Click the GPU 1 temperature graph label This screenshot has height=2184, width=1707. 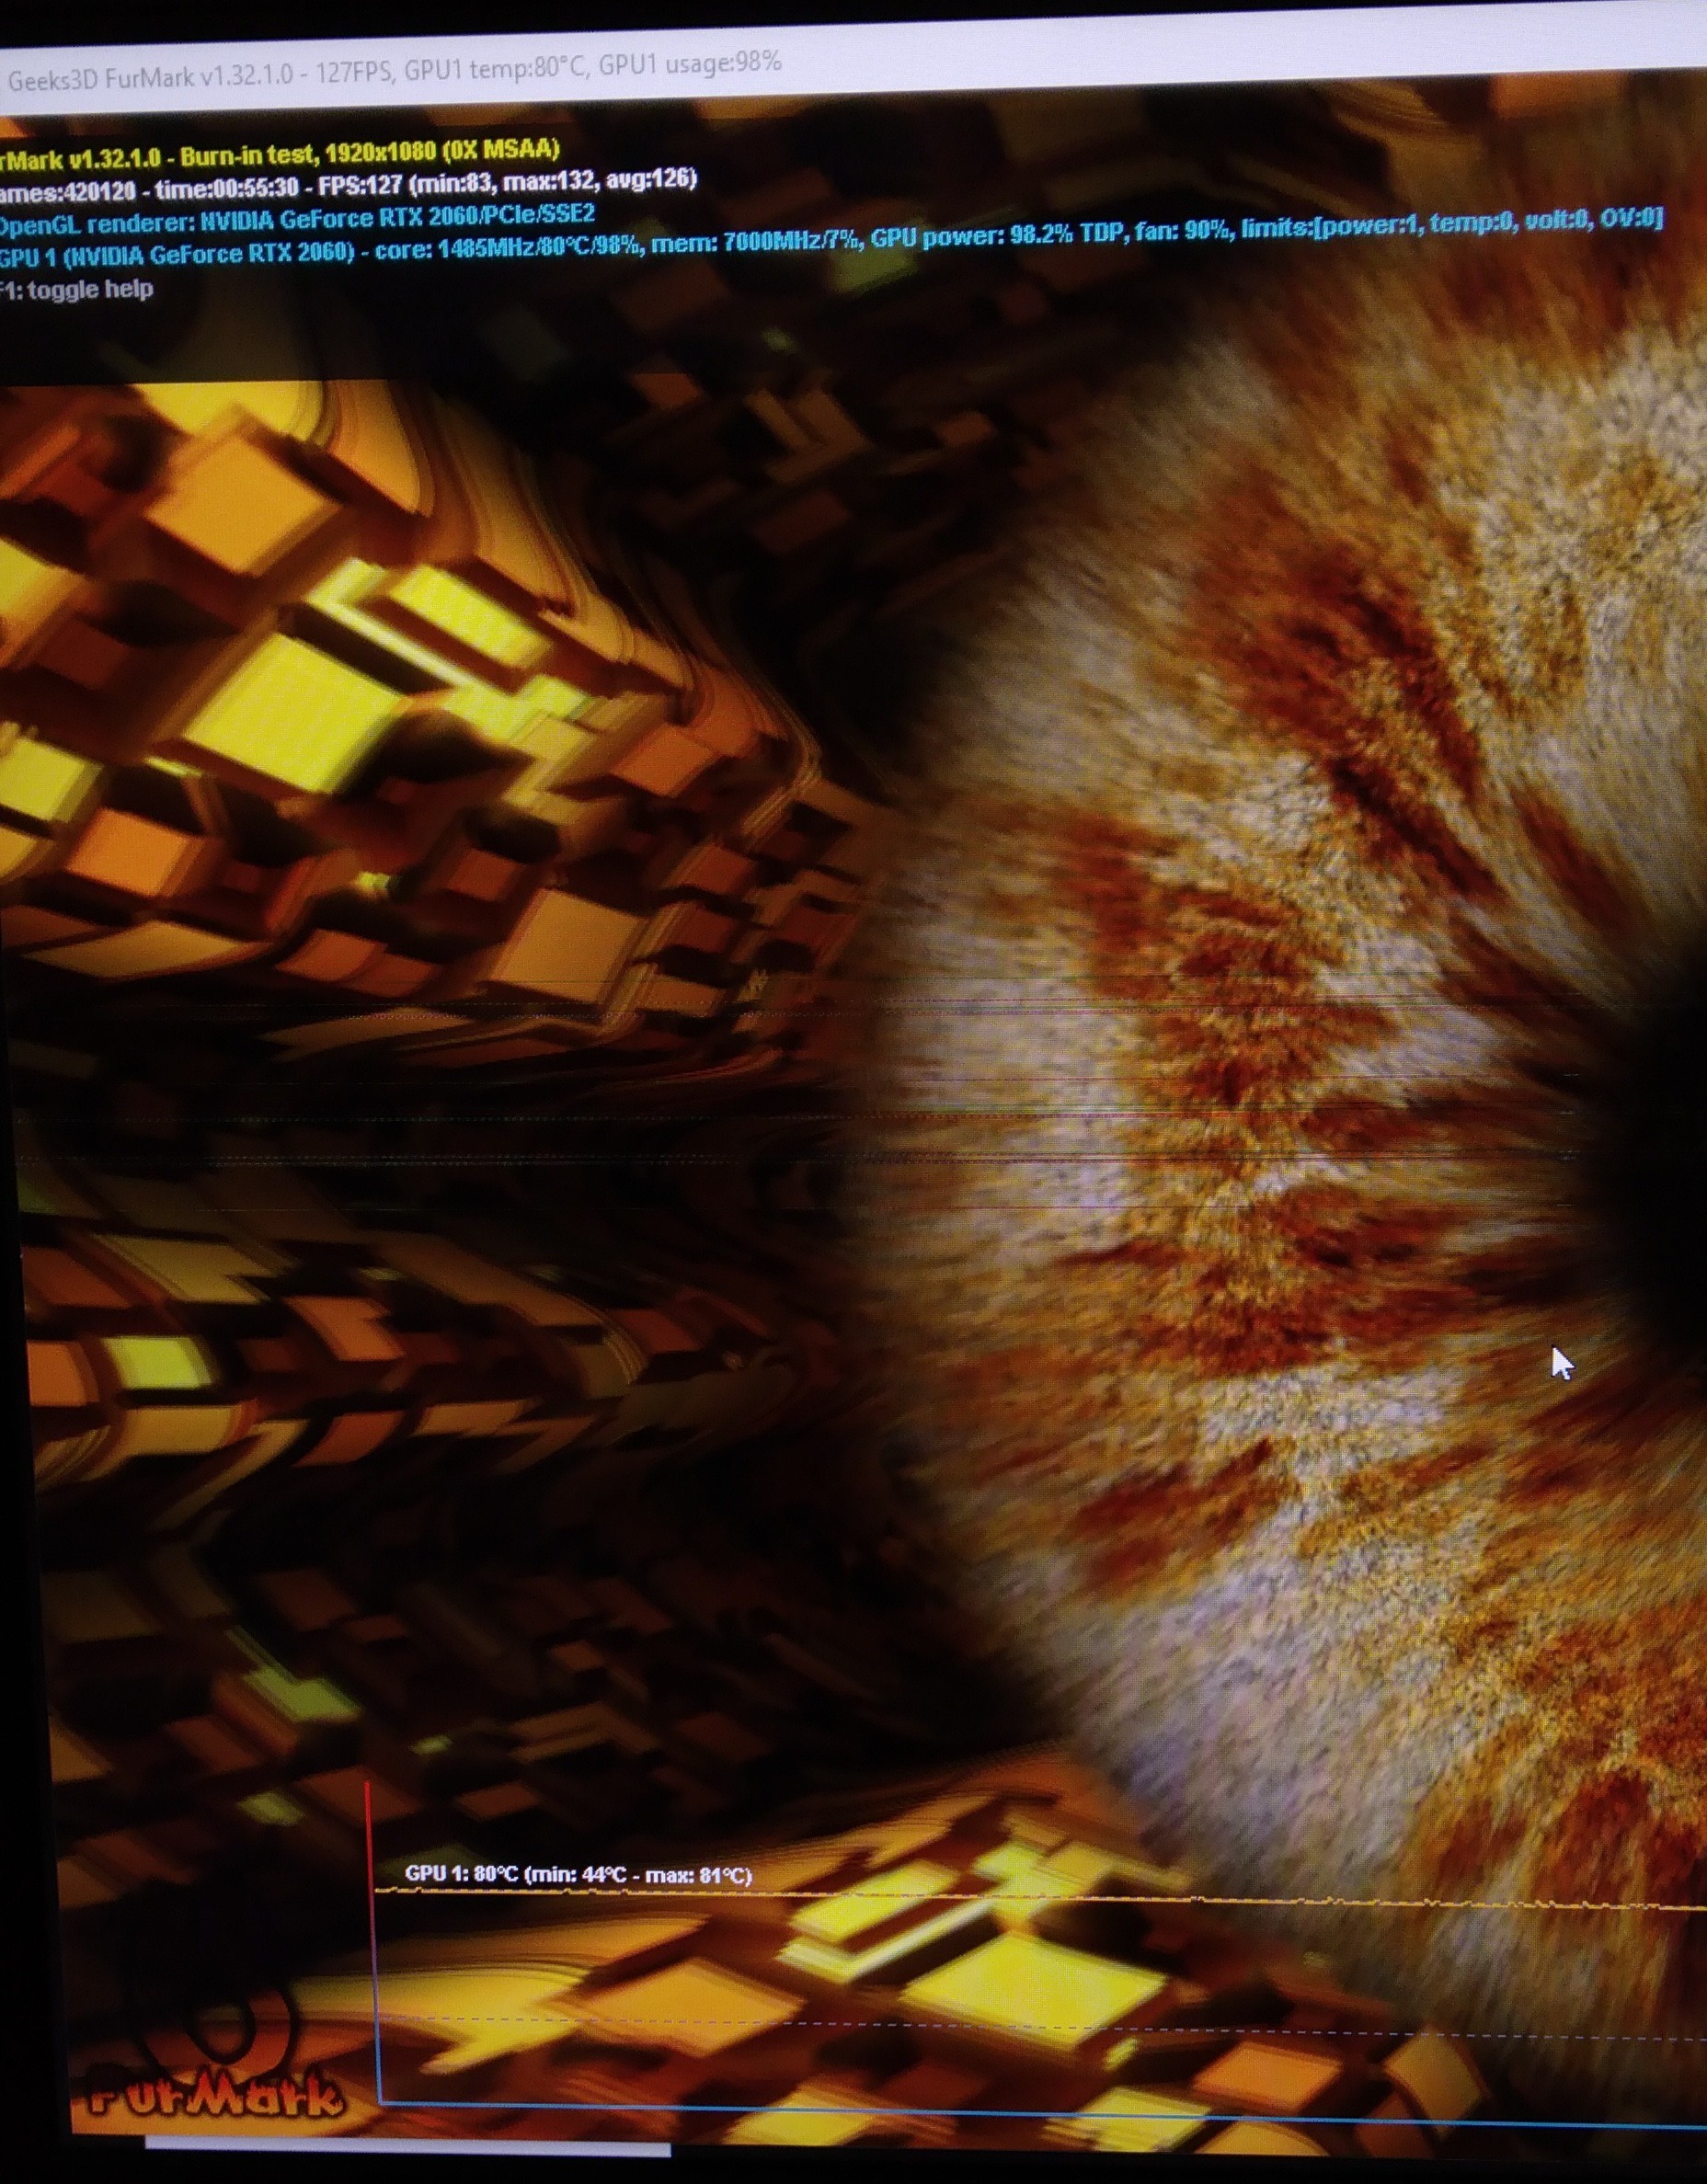578,1874
